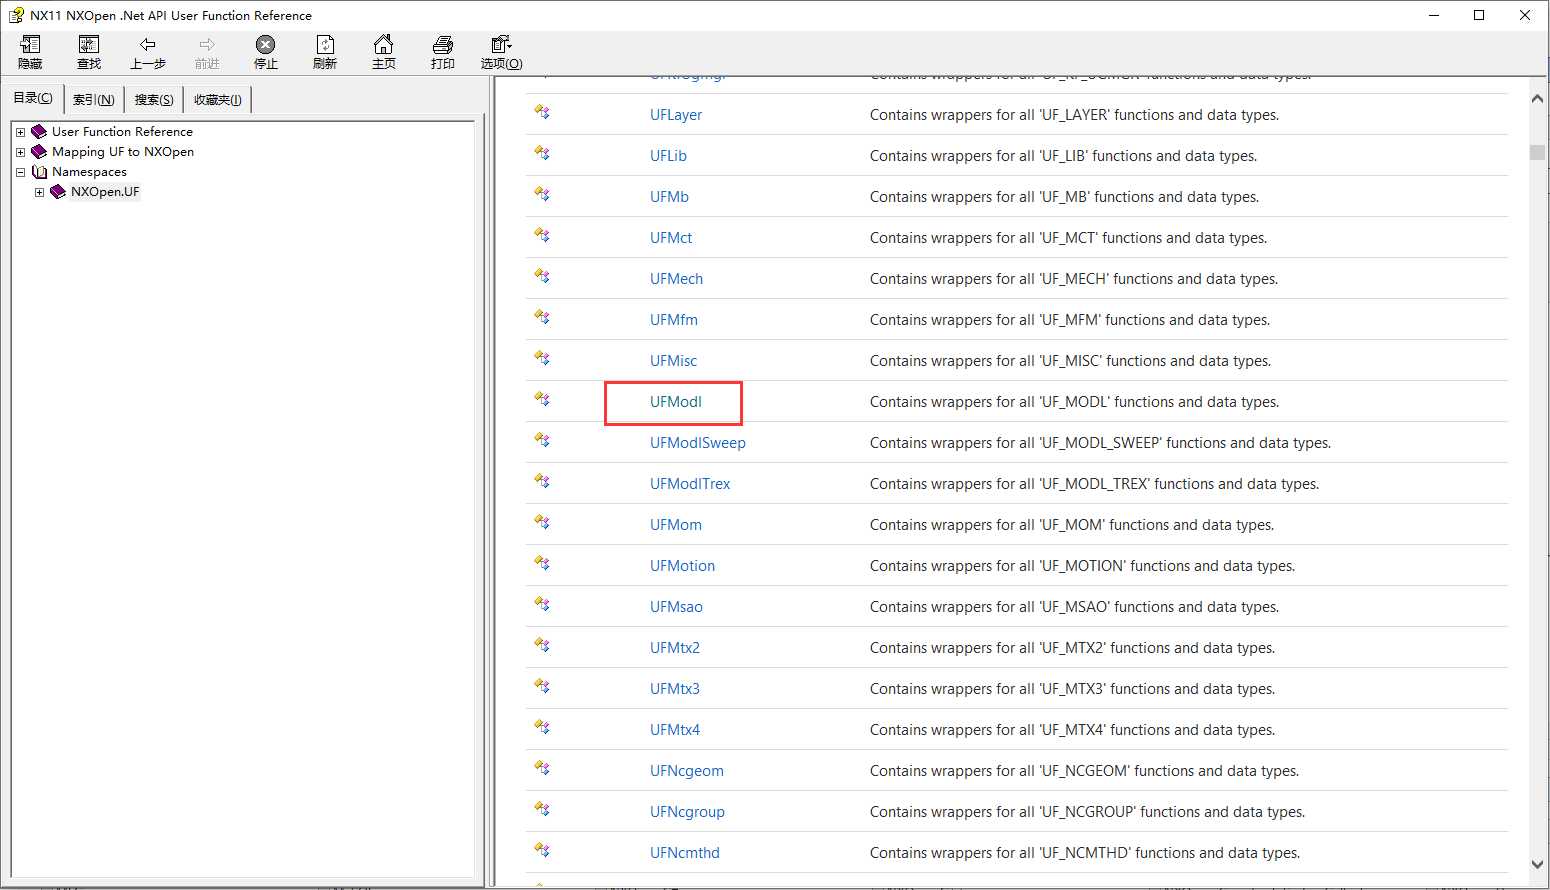Expand the Mapping UF to NXOpen node
1550x890 pixels.
20,152
